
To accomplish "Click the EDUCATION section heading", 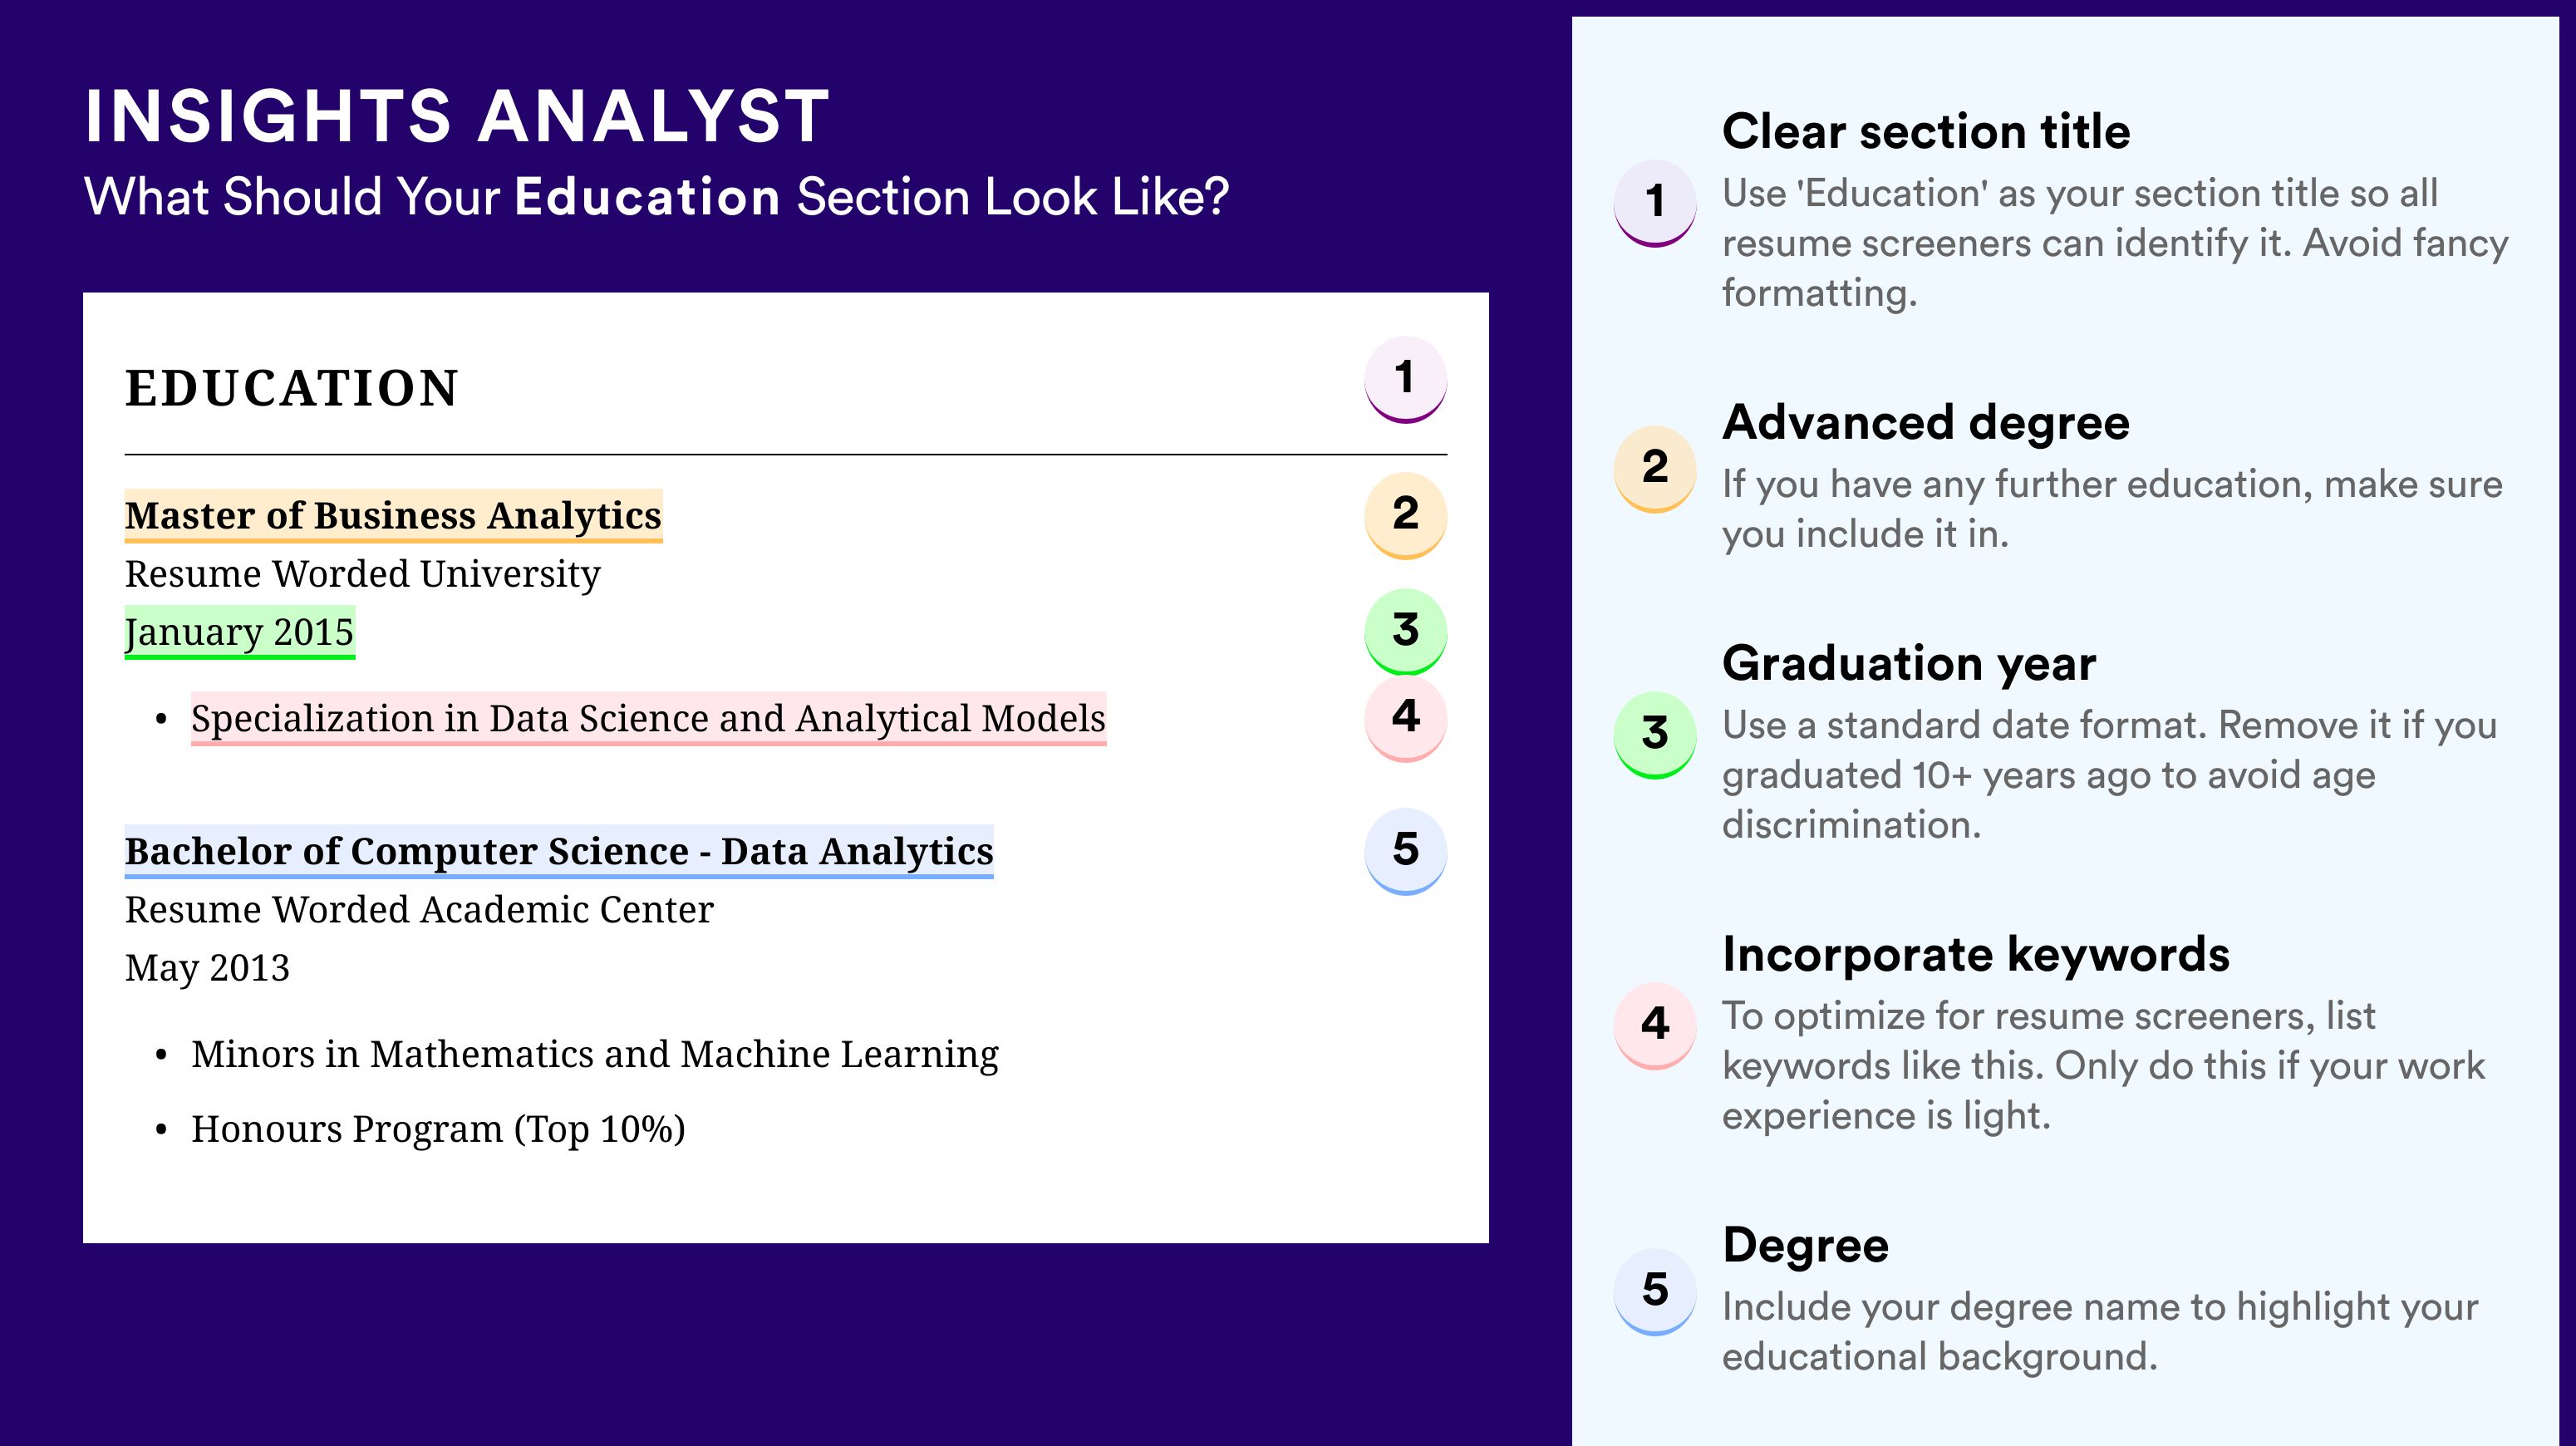I will pyautogui.click(x=292, y=388).
